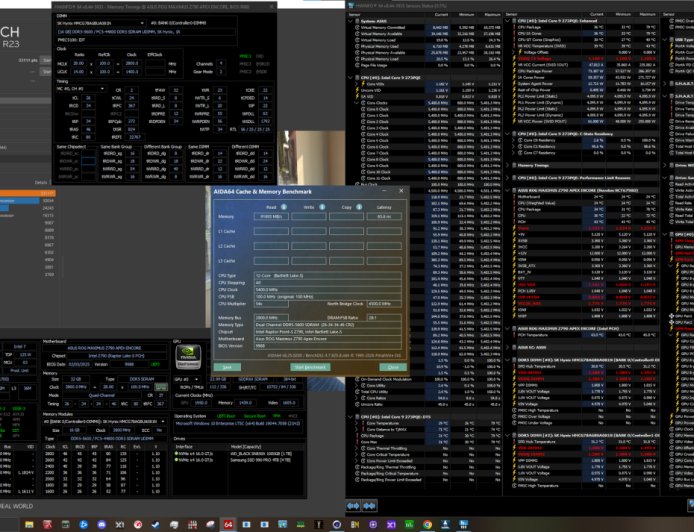Click the Samsung SSD 990 PRO drive row
The width and height of the screenshot is (694, 532).
[x=239, y=460]
